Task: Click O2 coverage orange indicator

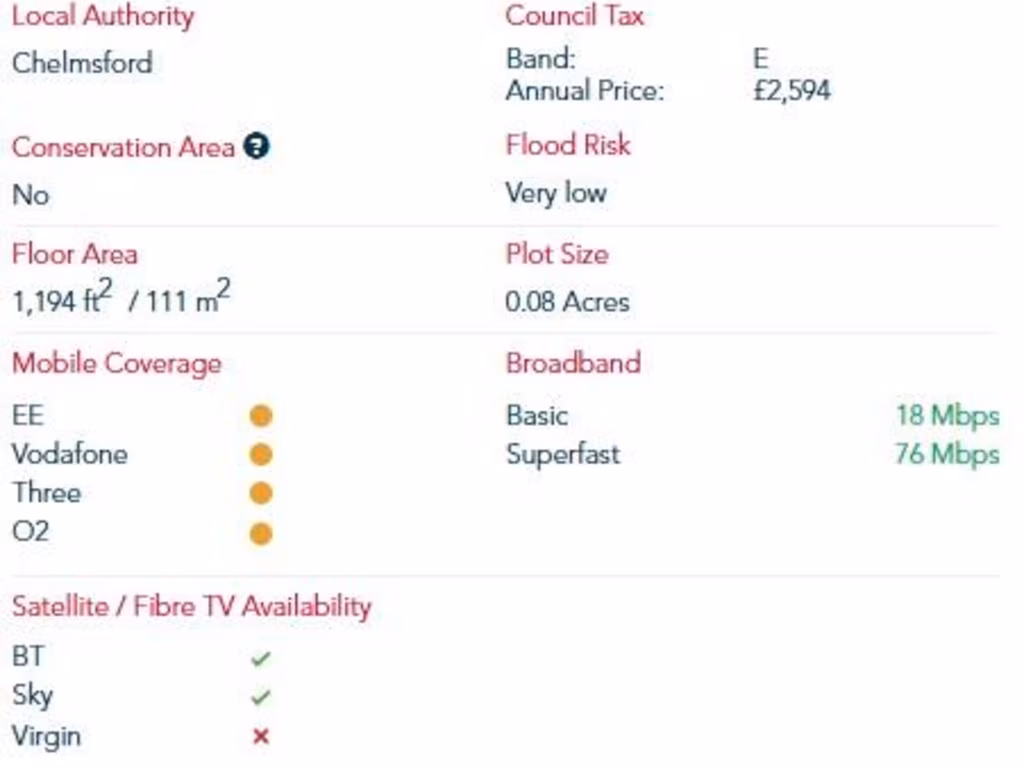Action: (x=260, y=533)
